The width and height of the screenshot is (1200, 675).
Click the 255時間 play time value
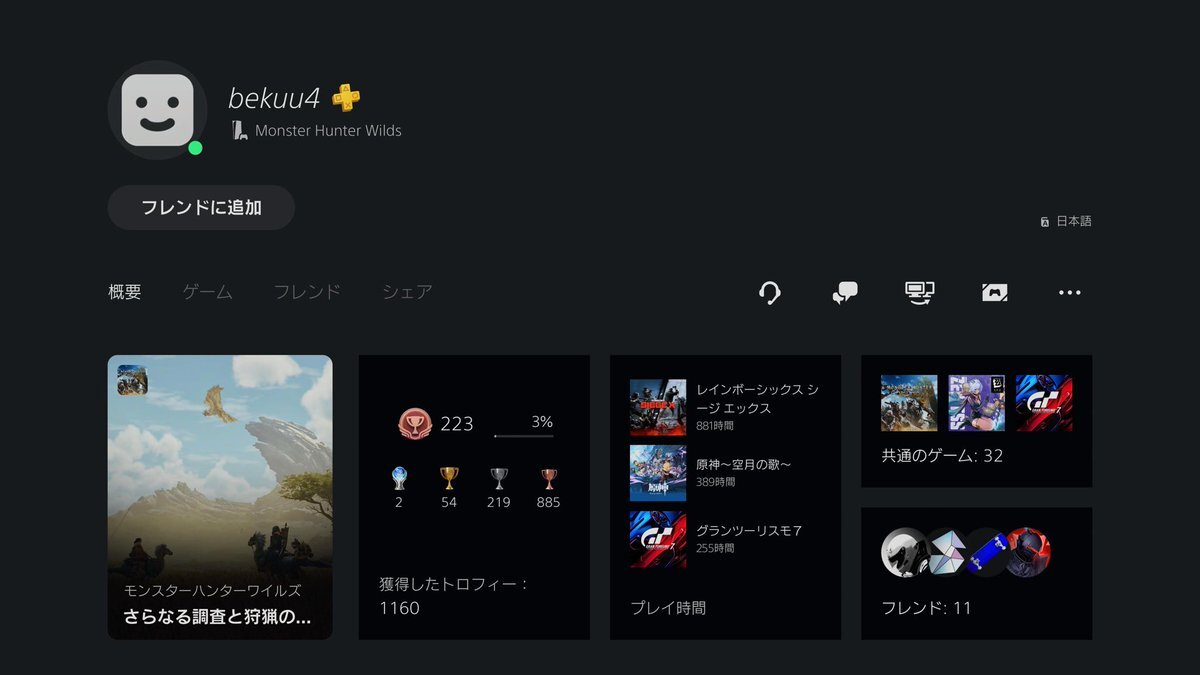coord(715,548)
